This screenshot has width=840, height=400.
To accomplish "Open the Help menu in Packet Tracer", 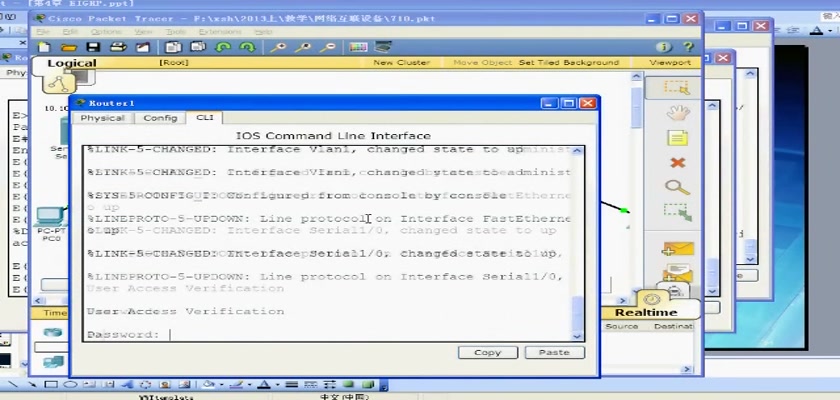I will pos(263,32).
